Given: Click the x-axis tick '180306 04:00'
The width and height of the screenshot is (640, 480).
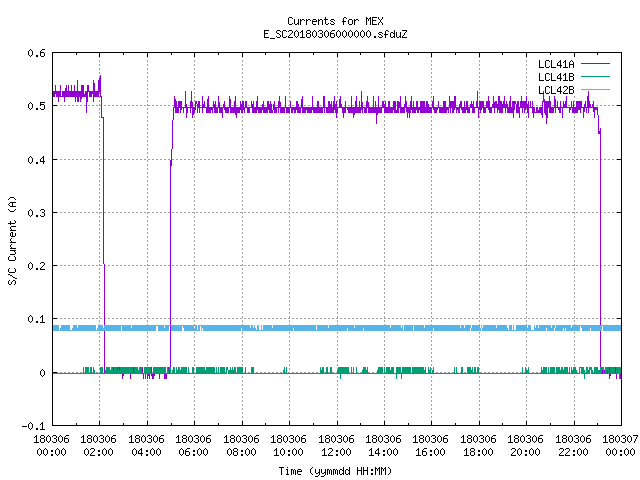Looking at the screenshot, I should click(147, 446).
